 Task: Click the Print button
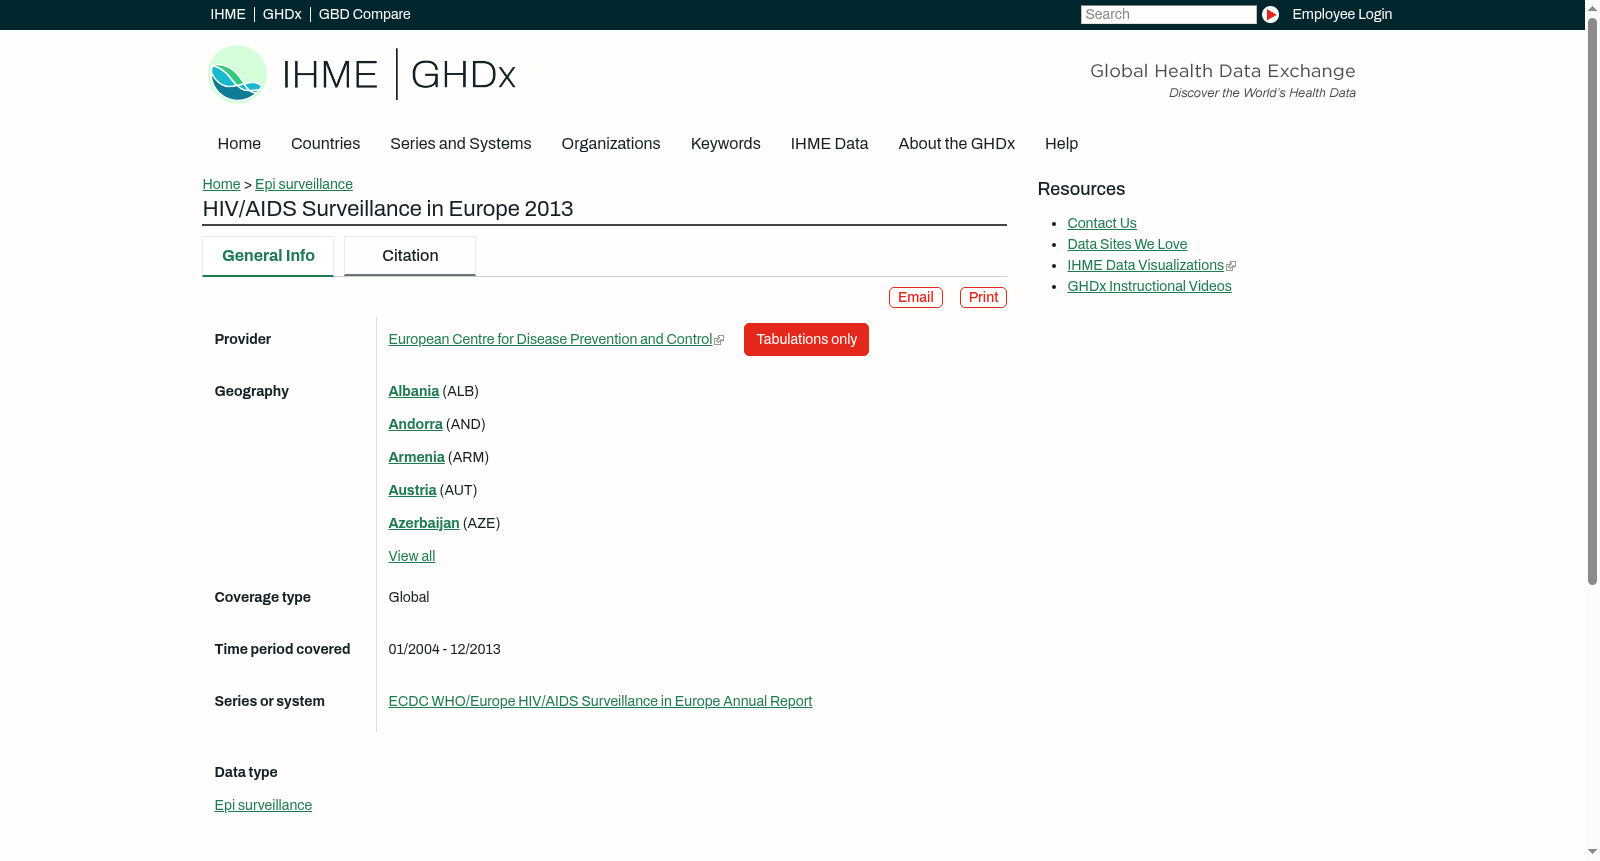click(x=983, y=297)
